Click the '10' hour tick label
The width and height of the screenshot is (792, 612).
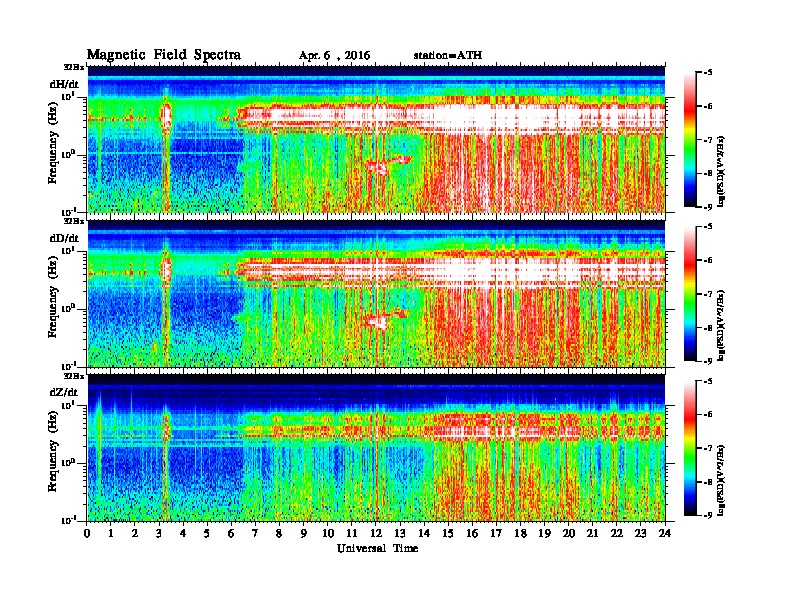click(328, 534)
